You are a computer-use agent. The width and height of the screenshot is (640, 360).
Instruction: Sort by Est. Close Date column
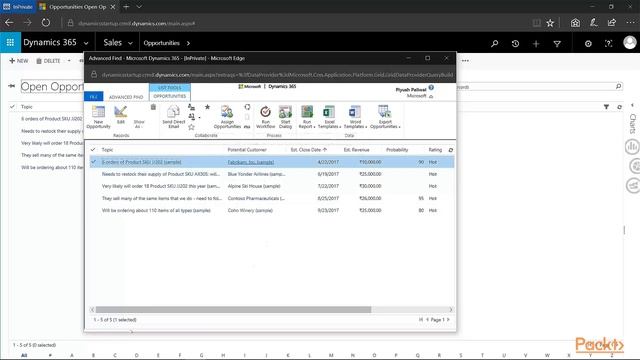tap(309, 150)
